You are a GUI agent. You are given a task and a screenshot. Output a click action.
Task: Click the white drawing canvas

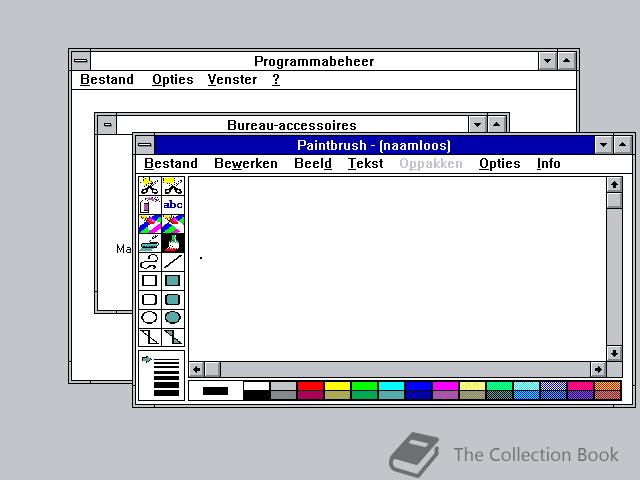click(397, 269)
